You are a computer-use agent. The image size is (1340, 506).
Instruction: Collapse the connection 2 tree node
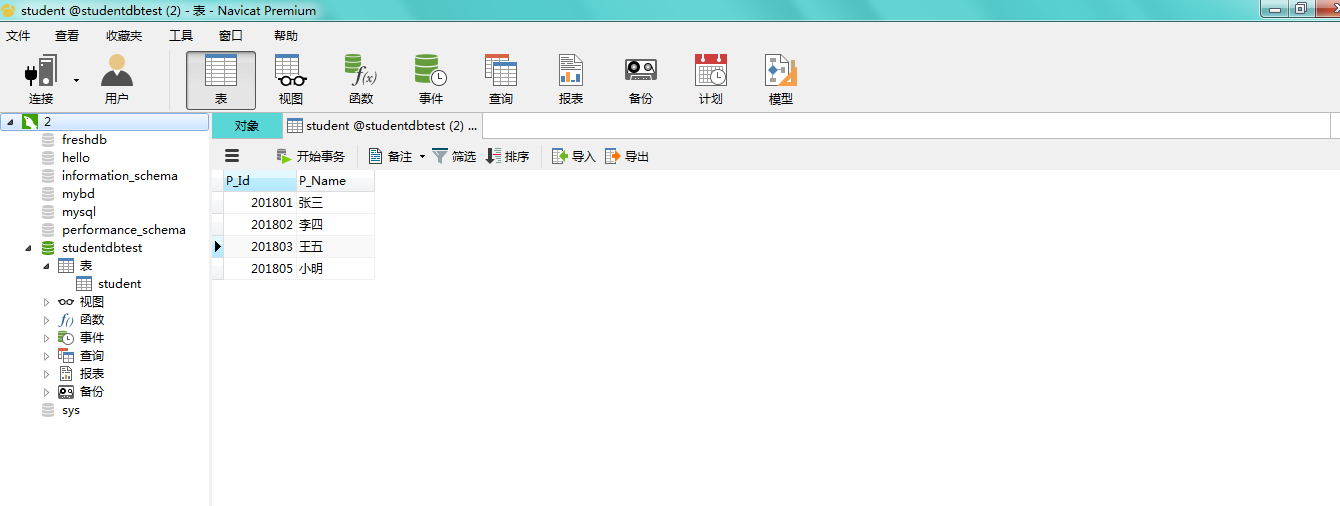click(10, 122)
